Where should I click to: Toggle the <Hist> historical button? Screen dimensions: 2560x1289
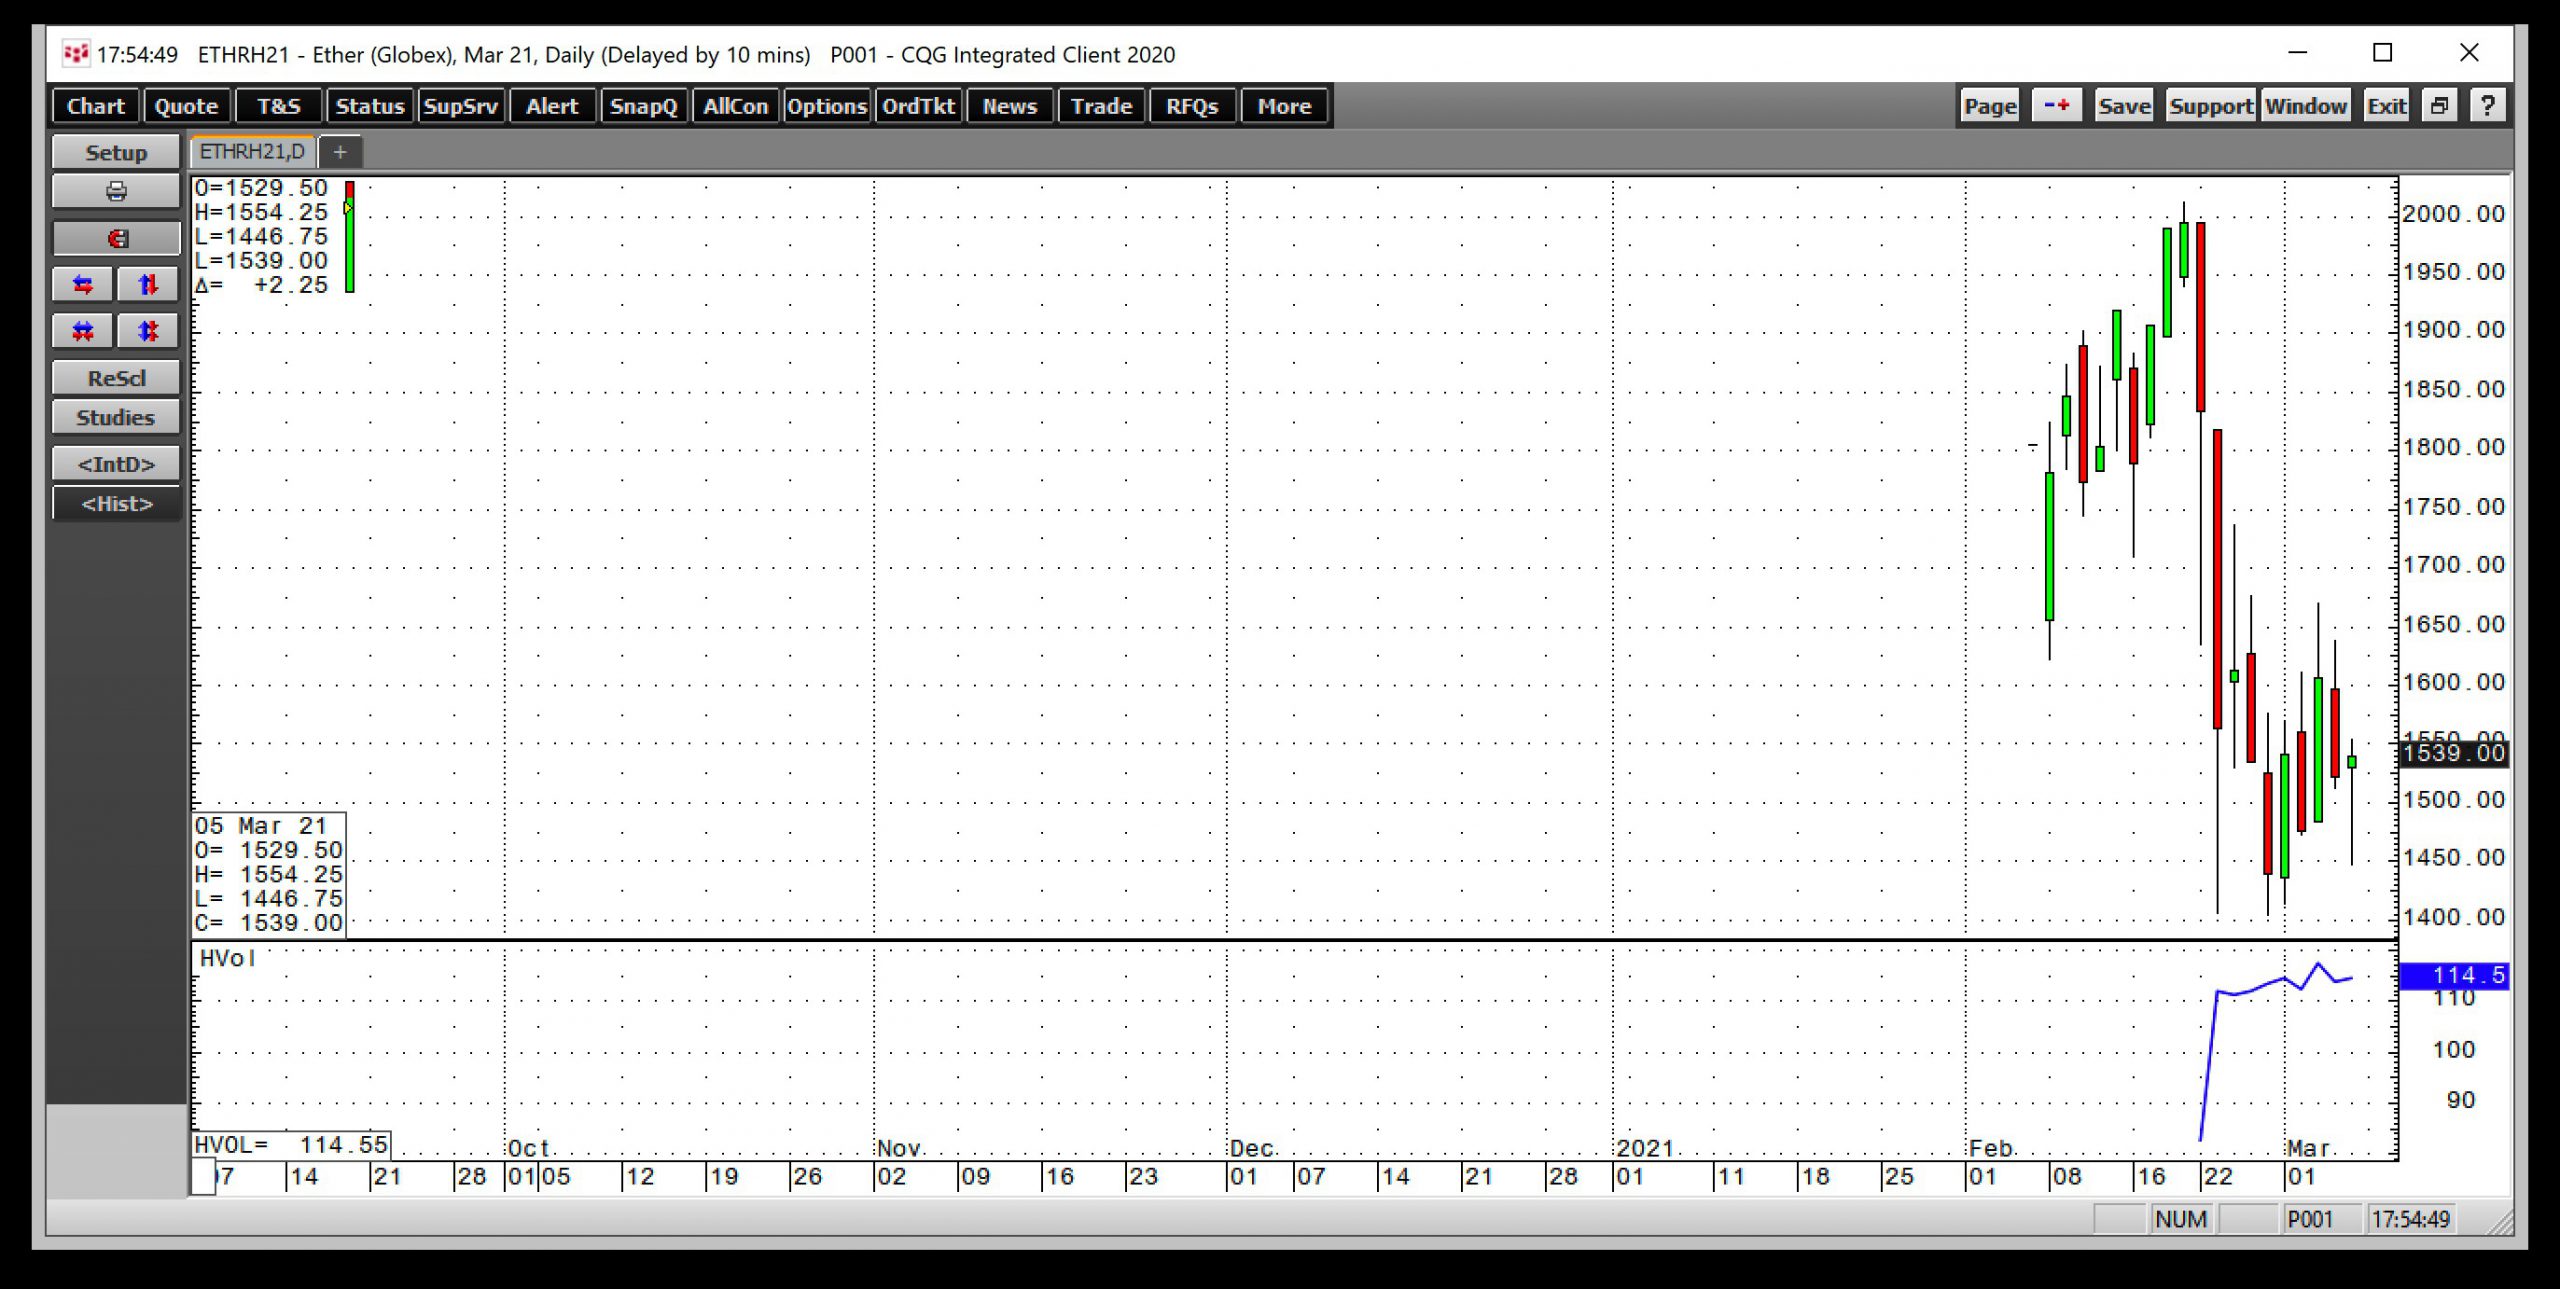pos(116,503)
